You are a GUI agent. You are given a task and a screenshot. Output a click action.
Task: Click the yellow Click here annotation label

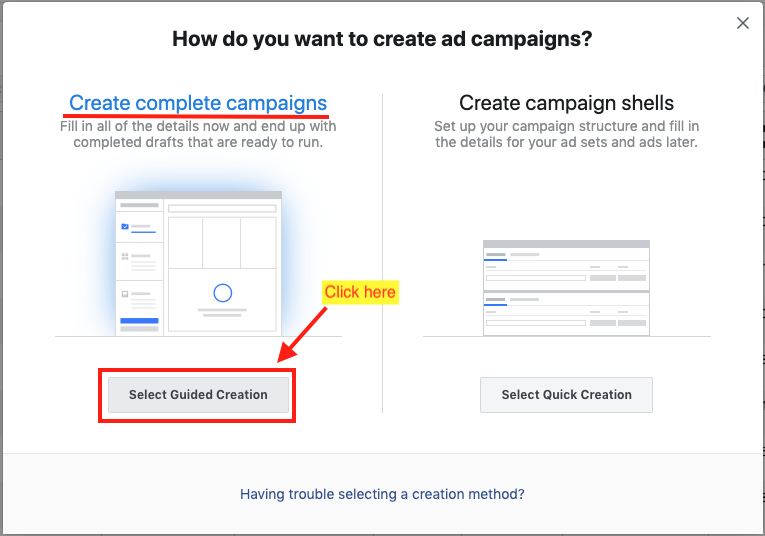[x=360, y=292]
